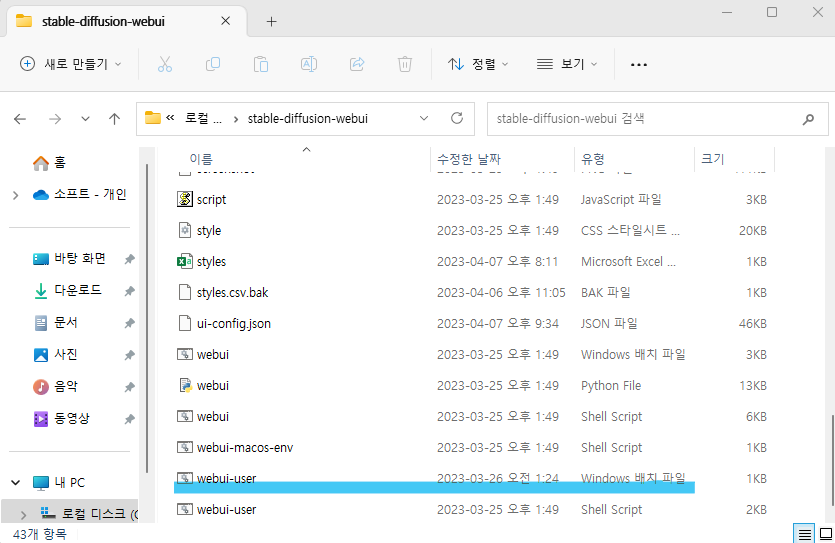
Task: Click the 음악 music icon in sidebar
Action: tap(40, 386)
